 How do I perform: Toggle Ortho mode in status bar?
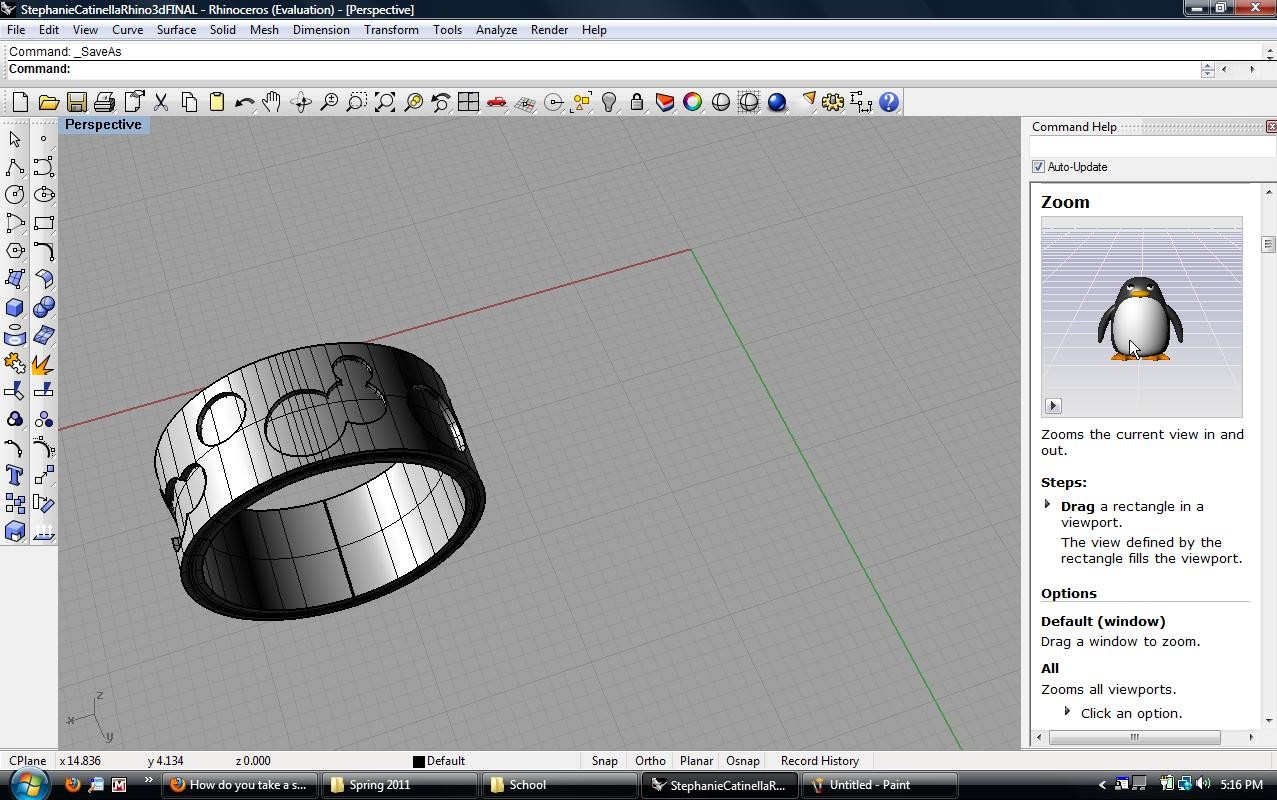650,761
